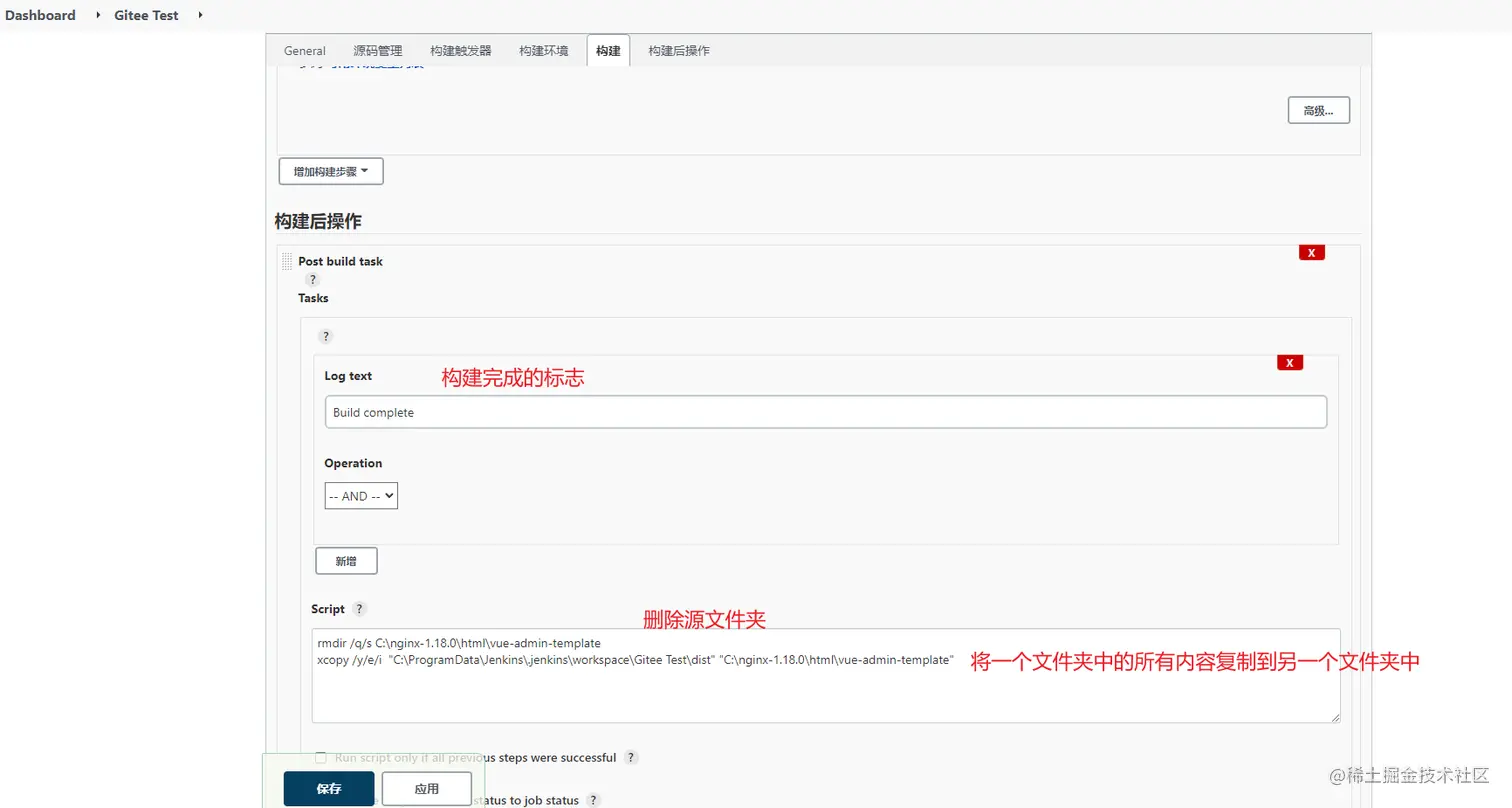Save the configuration with 保存
The height and width of the screenshot is (808, 1512).
[x=329, y=788]
